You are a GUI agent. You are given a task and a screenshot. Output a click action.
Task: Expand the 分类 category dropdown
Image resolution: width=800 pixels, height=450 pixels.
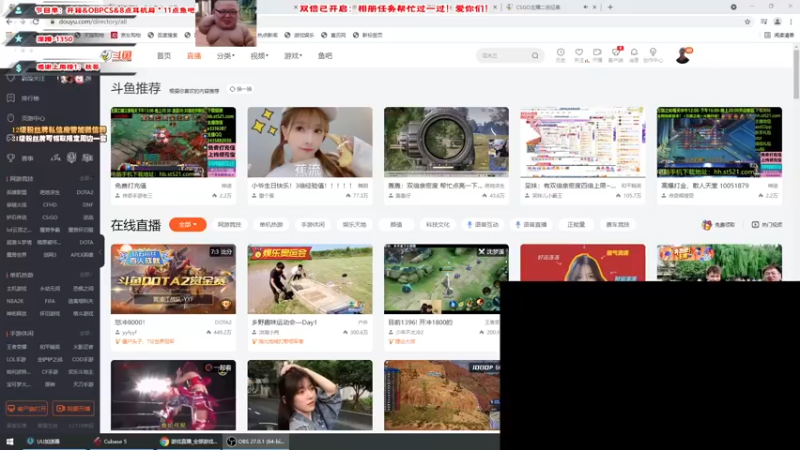(226, 56)
